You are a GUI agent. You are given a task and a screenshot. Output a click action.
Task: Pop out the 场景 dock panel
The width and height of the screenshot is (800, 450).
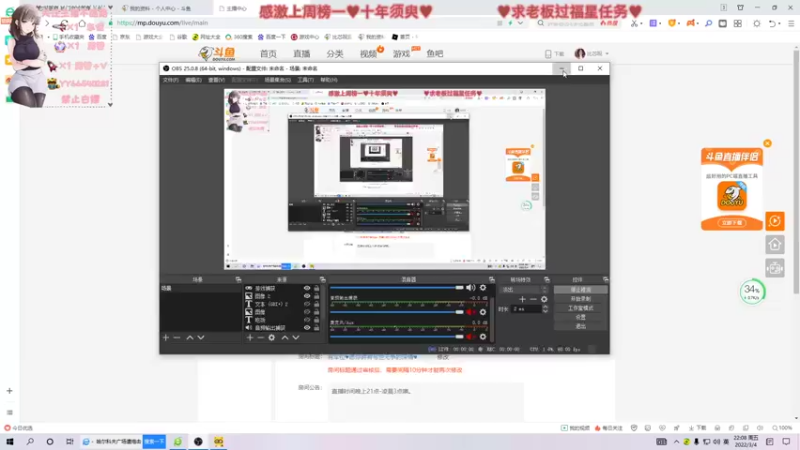click(x=238, y=280)
